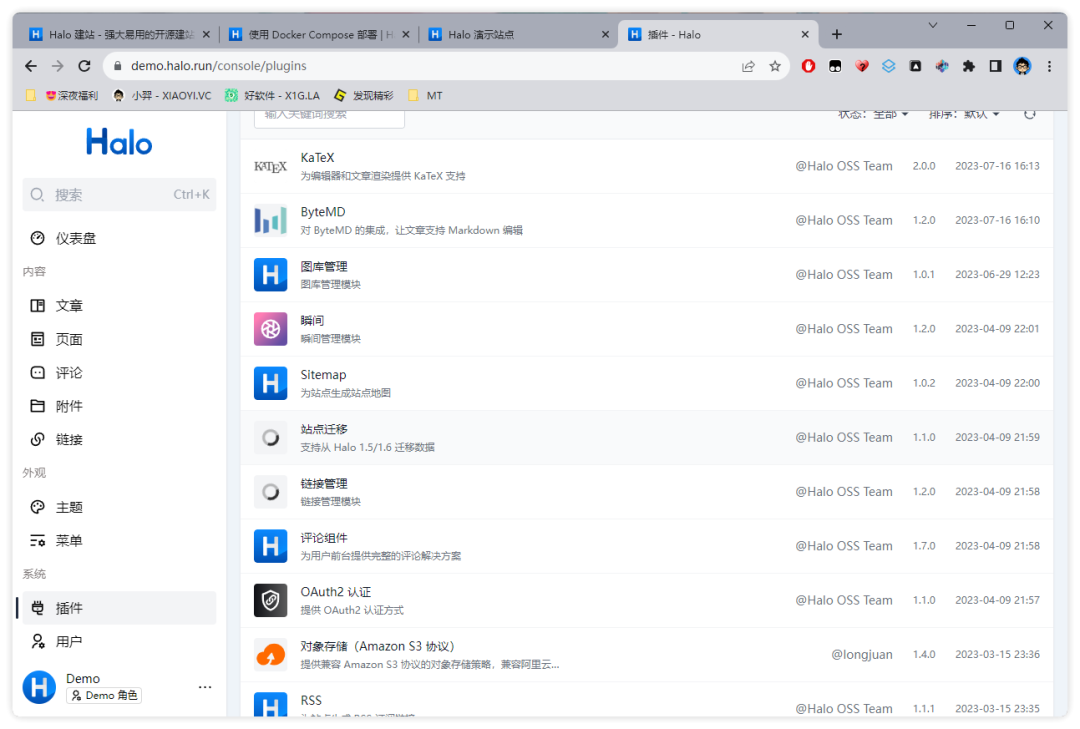This screenshot has height=729, width=1080.
Task: Open the OAuth2 认证 plugin title
Action: [x=335, y=592]
